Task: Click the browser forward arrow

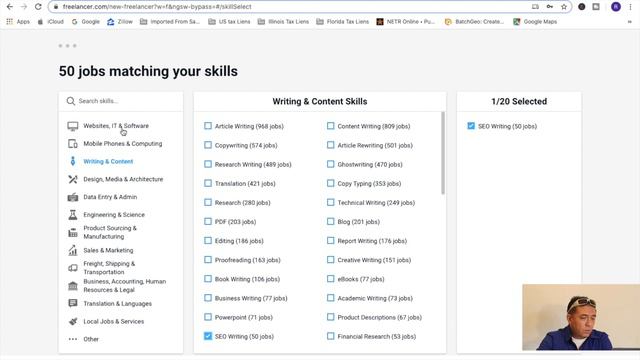Action: click(24, 7)
